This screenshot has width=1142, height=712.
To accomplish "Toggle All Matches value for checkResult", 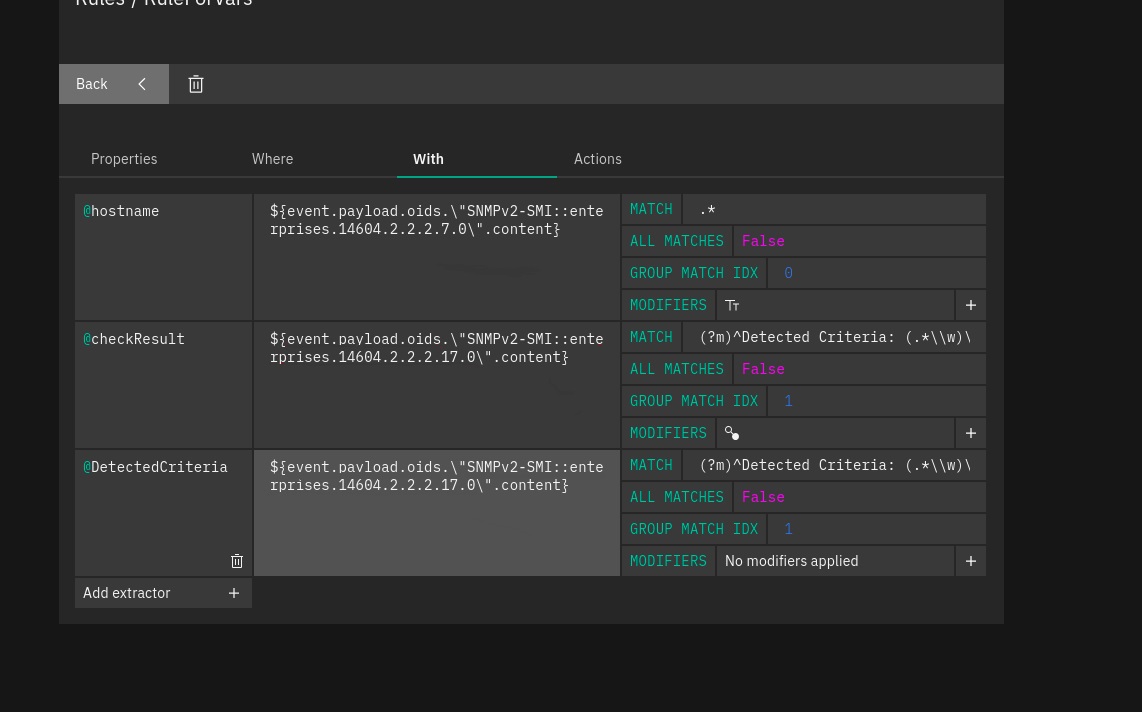I will tap(763, 369).
